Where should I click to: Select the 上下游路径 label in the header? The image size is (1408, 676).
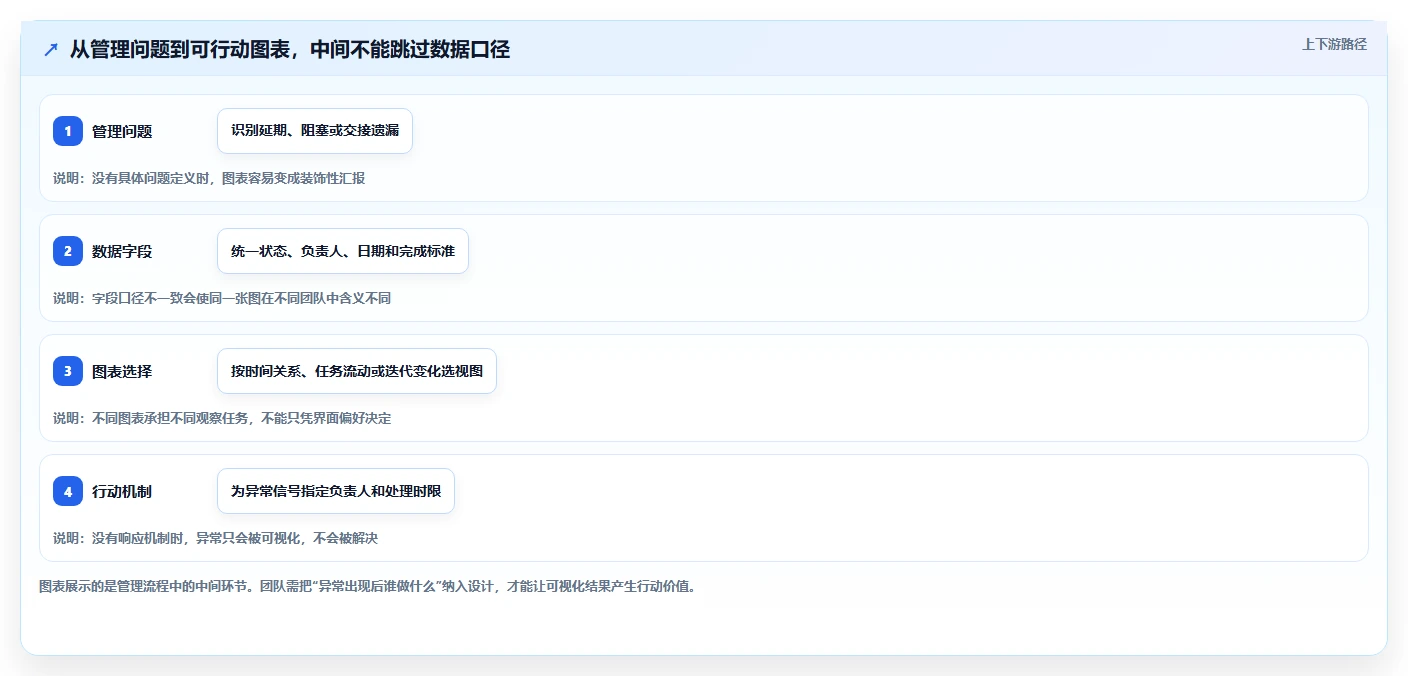pos(1334,44)
